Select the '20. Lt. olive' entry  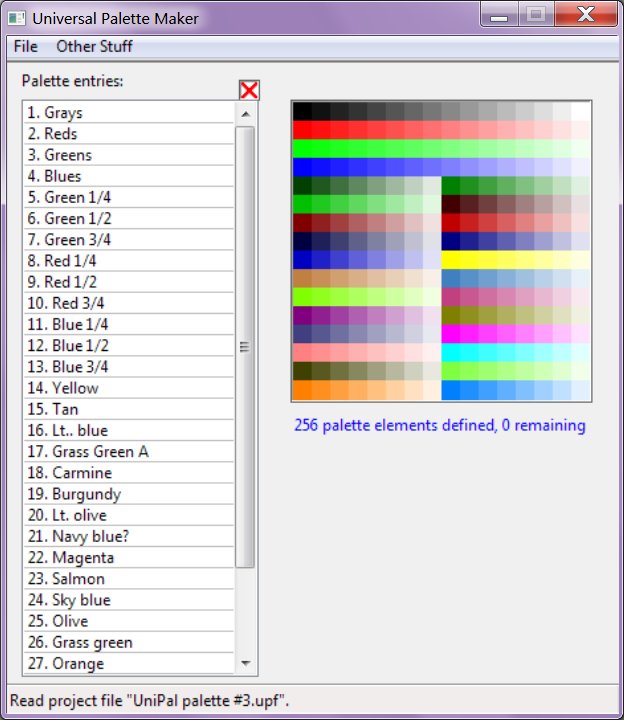tap(129, 515)
